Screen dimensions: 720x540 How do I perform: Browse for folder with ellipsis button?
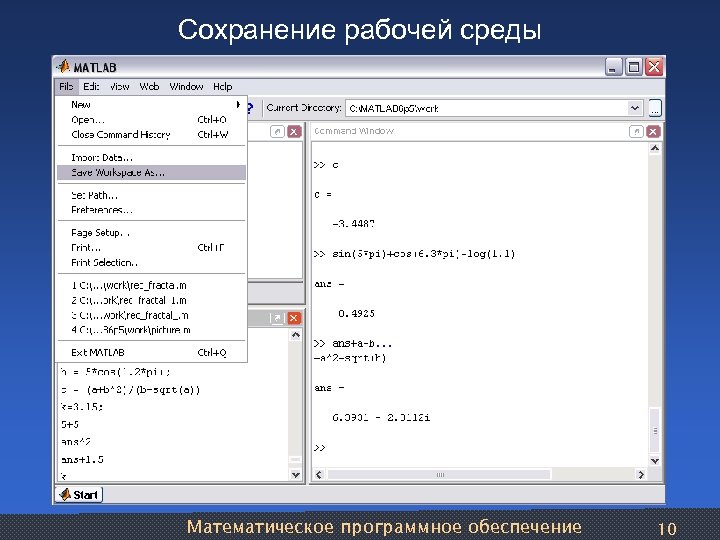pyautogui.click(x=655, y=108)
